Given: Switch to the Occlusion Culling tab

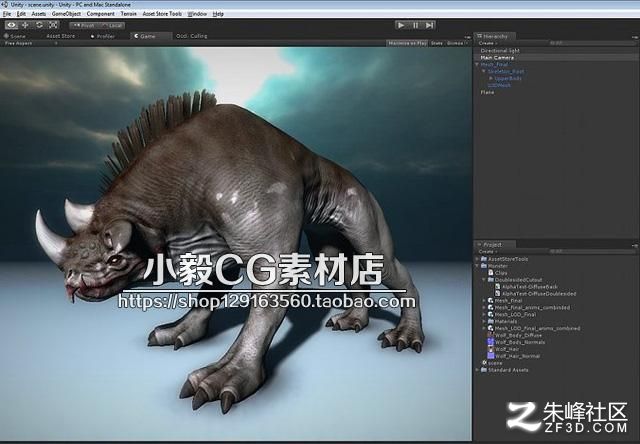Looking at the screenshot, I should pos(191,36).
